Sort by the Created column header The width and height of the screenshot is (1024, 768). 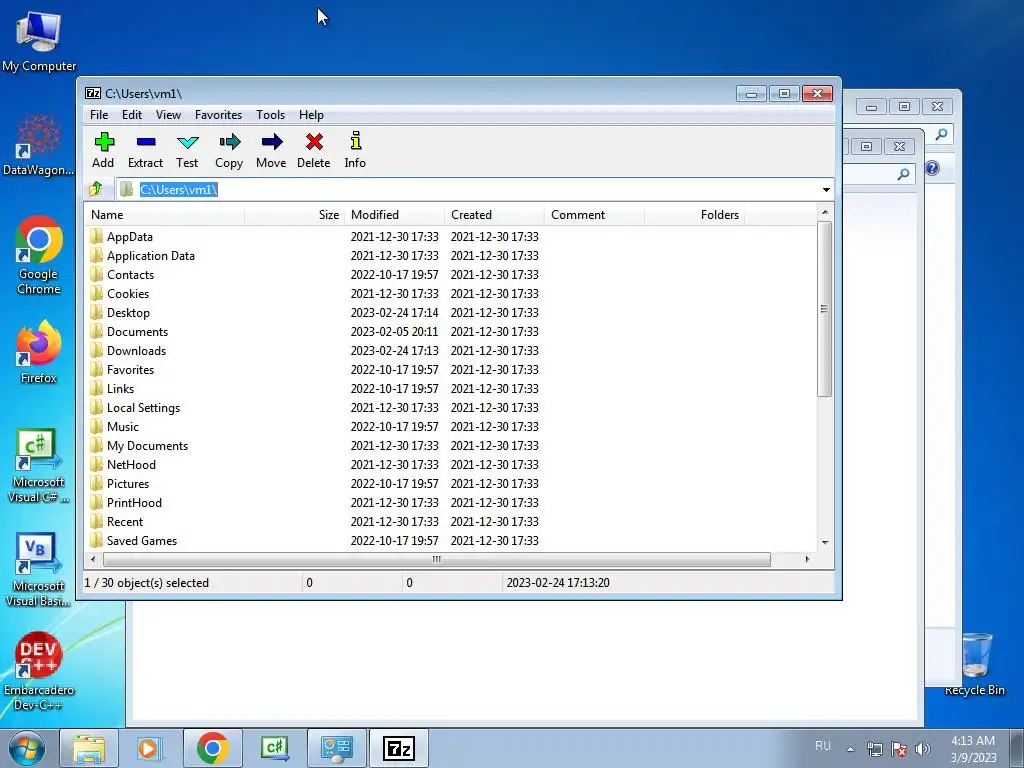click(494, 215)
